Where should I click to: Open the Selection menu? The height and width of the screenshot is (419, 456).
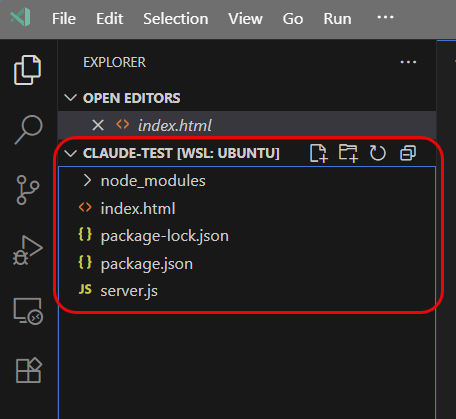(x=176, y=19)
